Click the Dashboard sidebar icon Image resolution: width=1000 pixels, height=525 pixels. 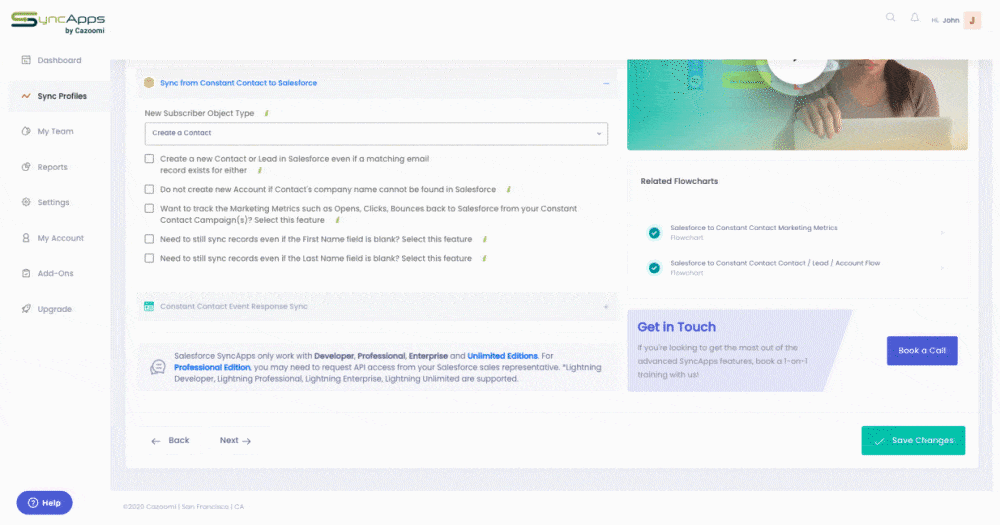click(x=26, y=60)
